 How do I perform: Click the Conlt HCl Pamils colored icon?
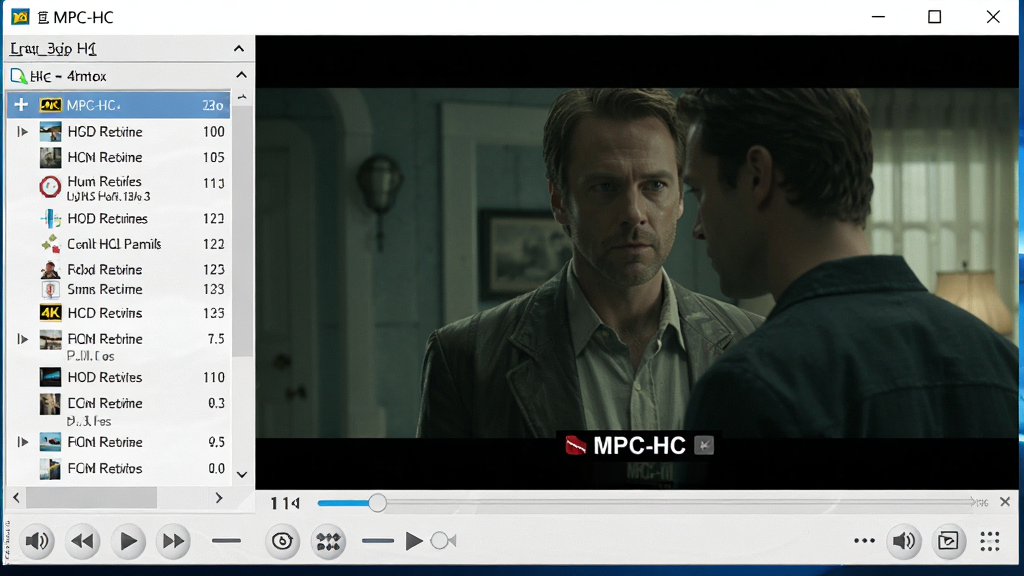point(50,244)
